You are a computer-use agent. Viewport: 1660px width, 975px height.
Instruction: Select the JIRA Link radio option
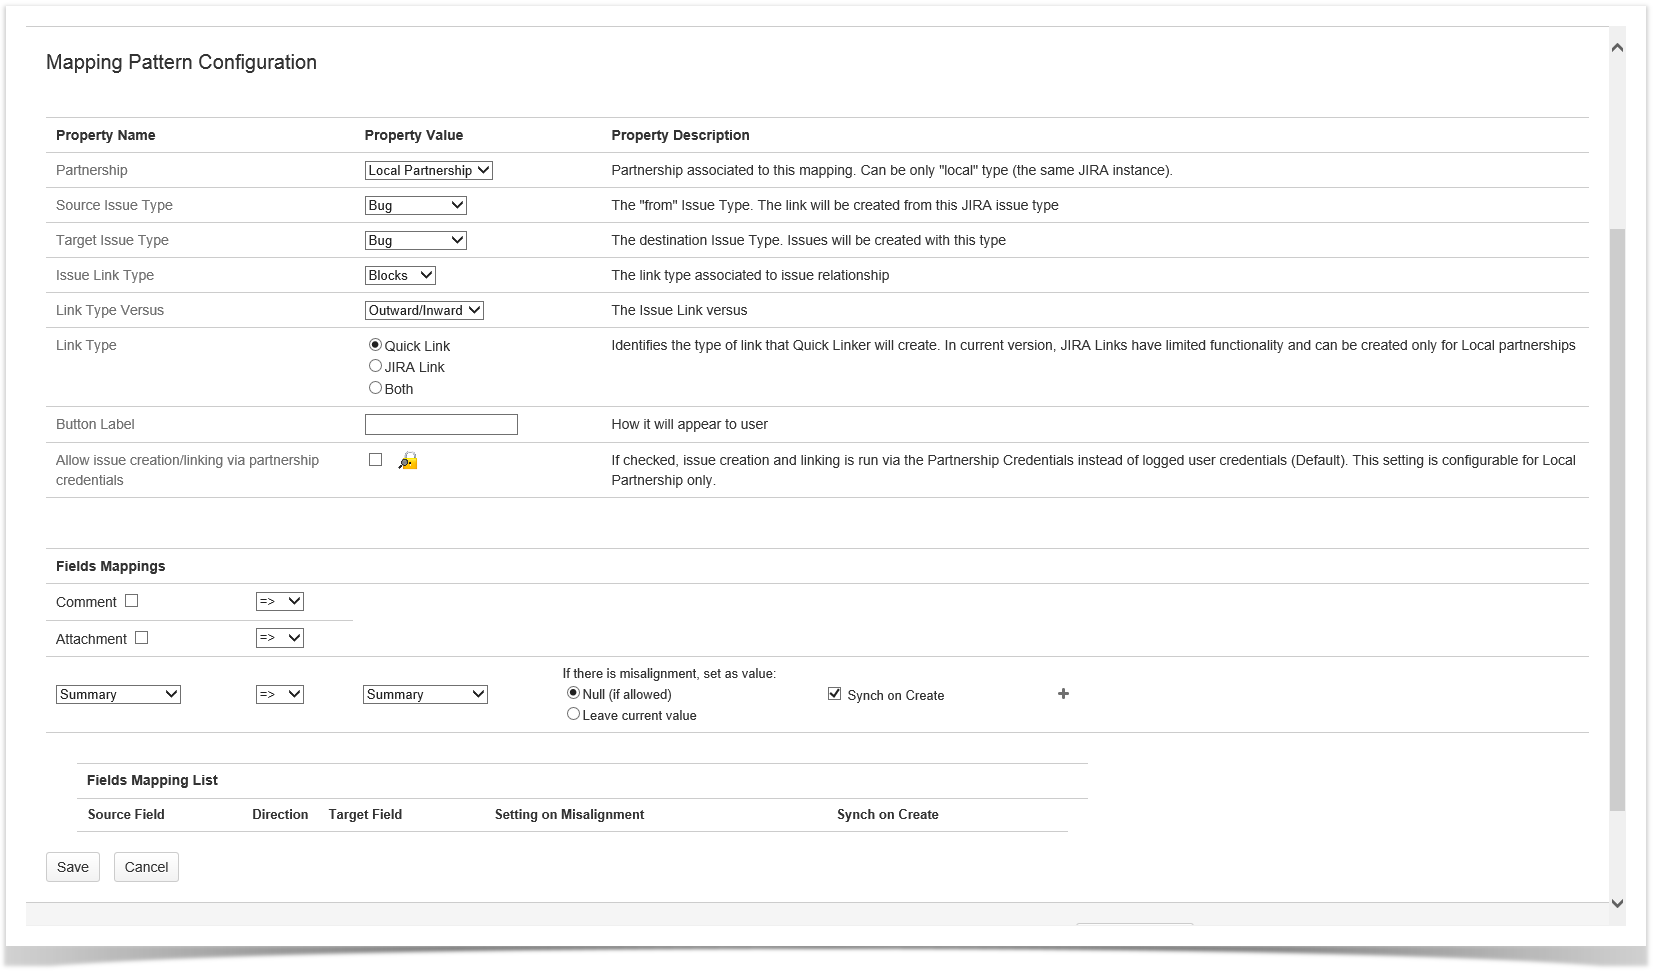click(375, 366)
